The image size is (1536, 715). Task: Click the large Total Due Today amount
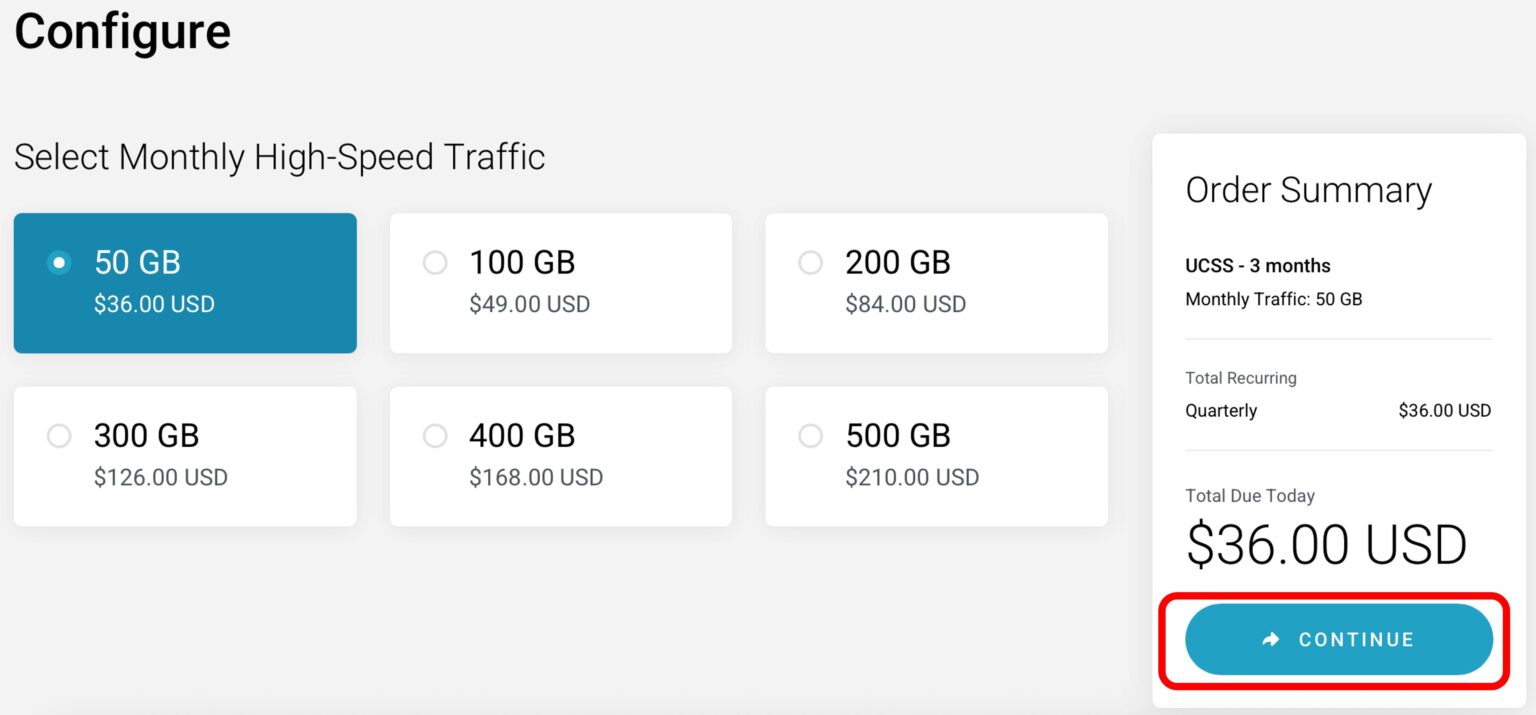pyautogui.click(x=1326, y=545)
